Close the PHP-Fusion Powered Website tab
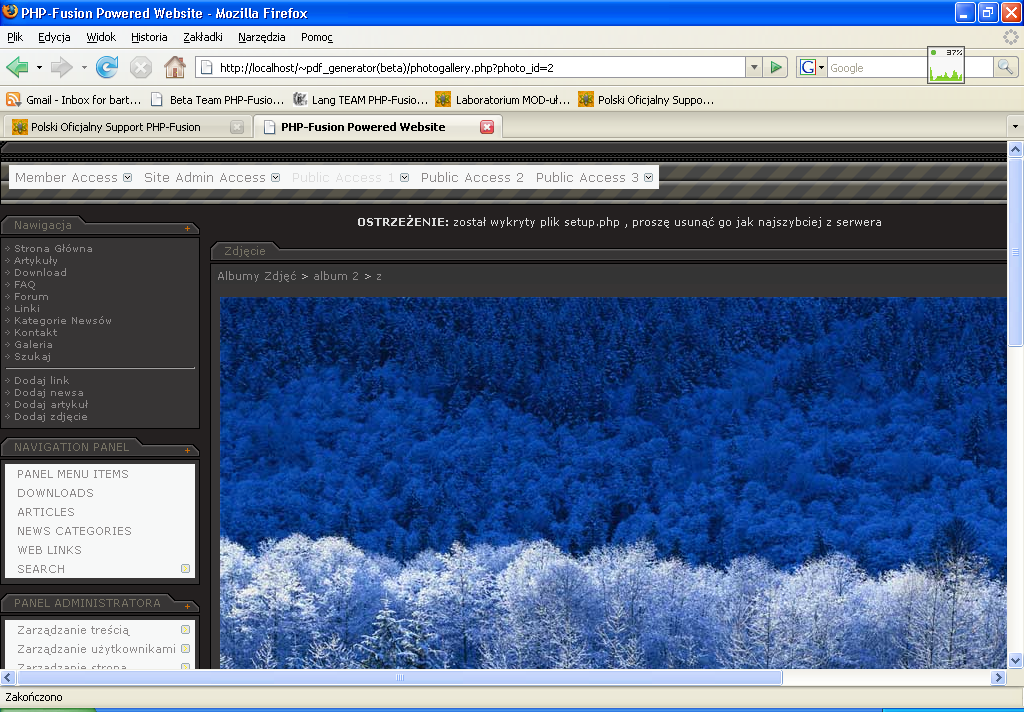This screenshot has width=1024, height=712. pyautogui.click(x=487, y=127)
